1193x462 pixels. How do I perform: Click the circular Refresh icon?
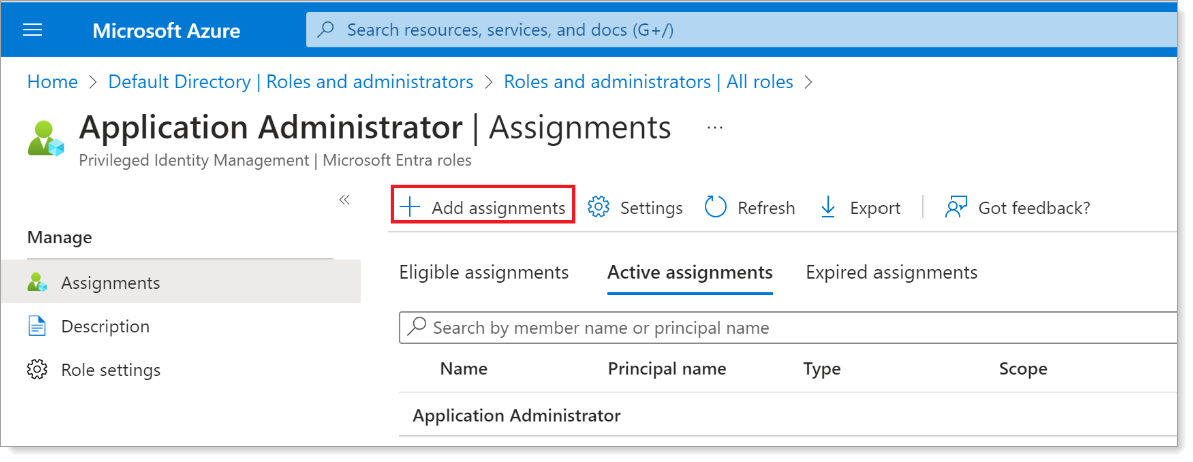coord(716,207)
